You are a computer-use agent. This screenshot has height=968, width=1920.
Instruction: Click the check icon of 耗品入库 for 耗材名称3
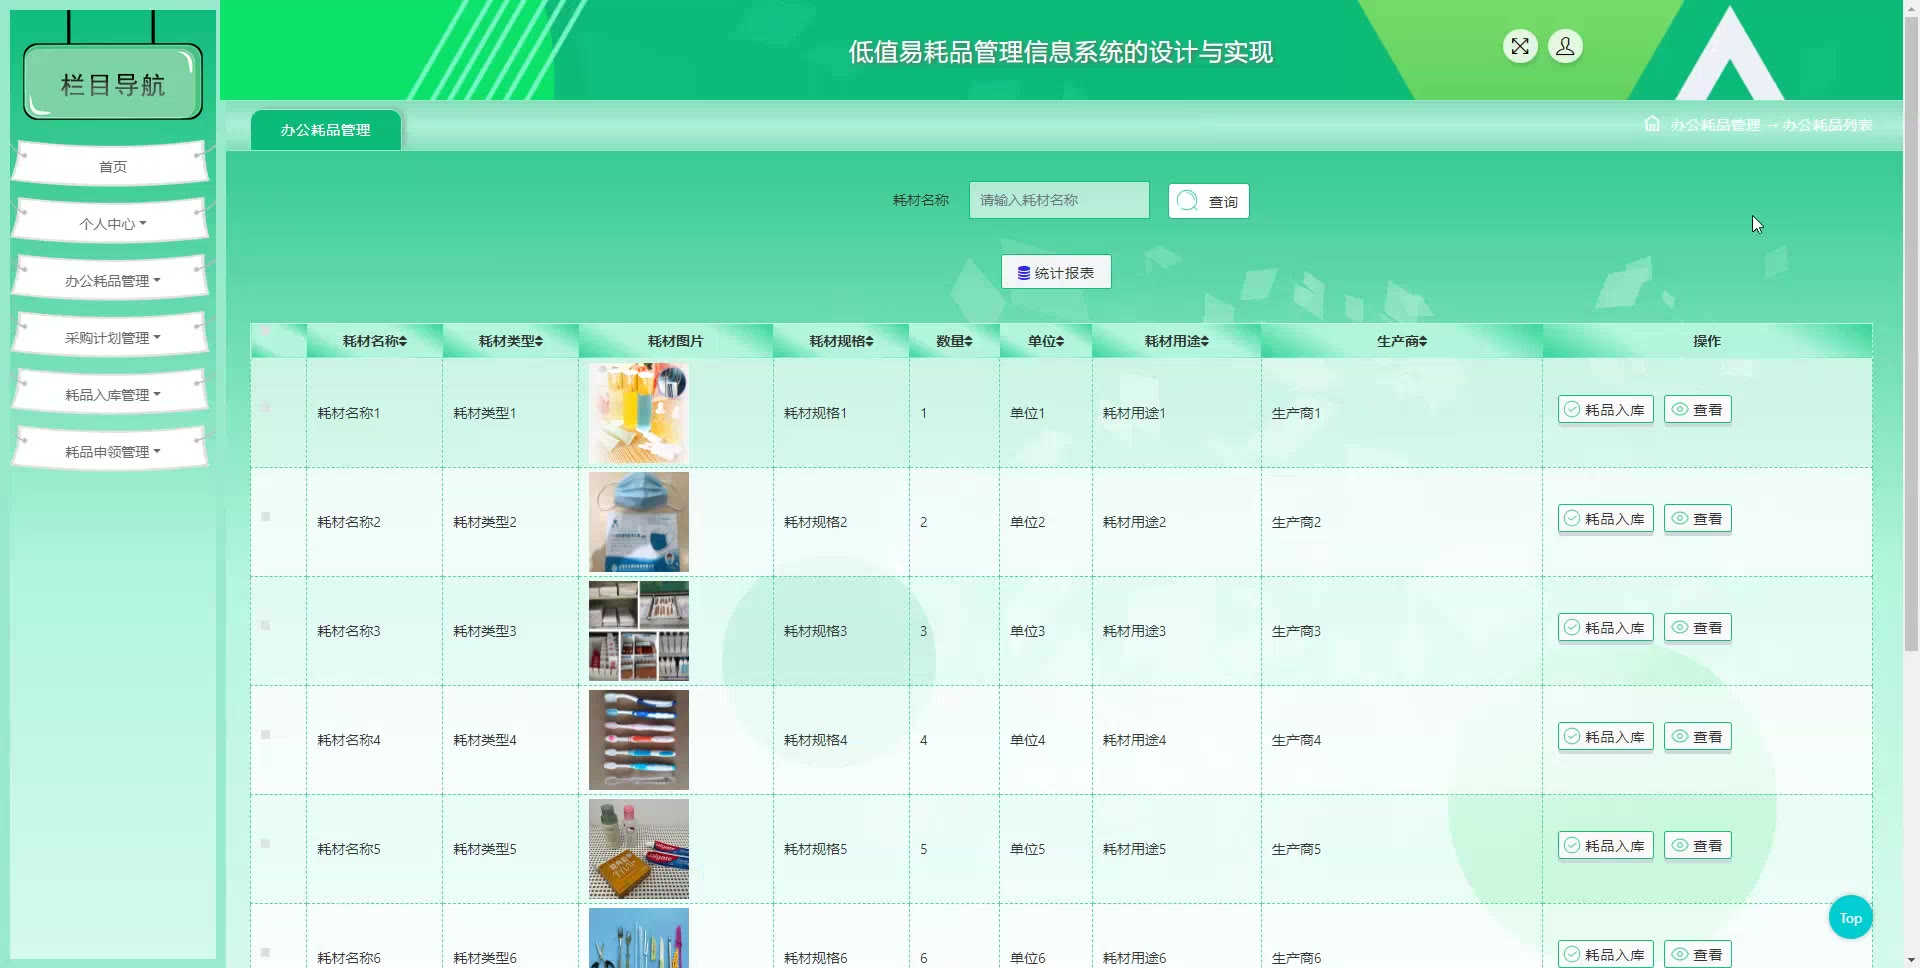coord(1572,627)
